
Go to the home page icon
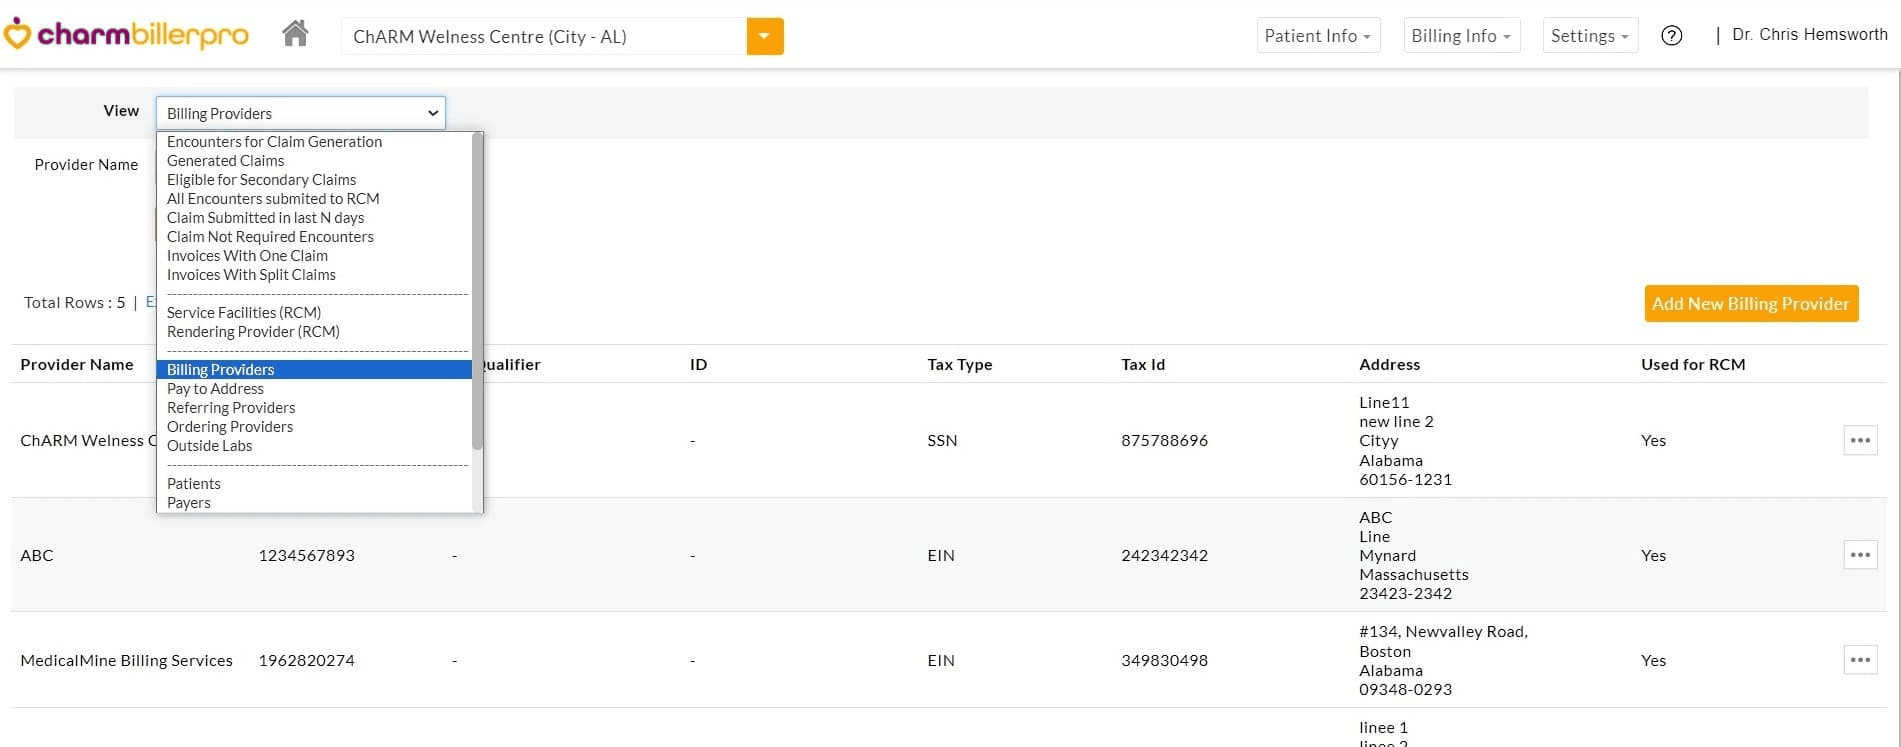point(295,34)
